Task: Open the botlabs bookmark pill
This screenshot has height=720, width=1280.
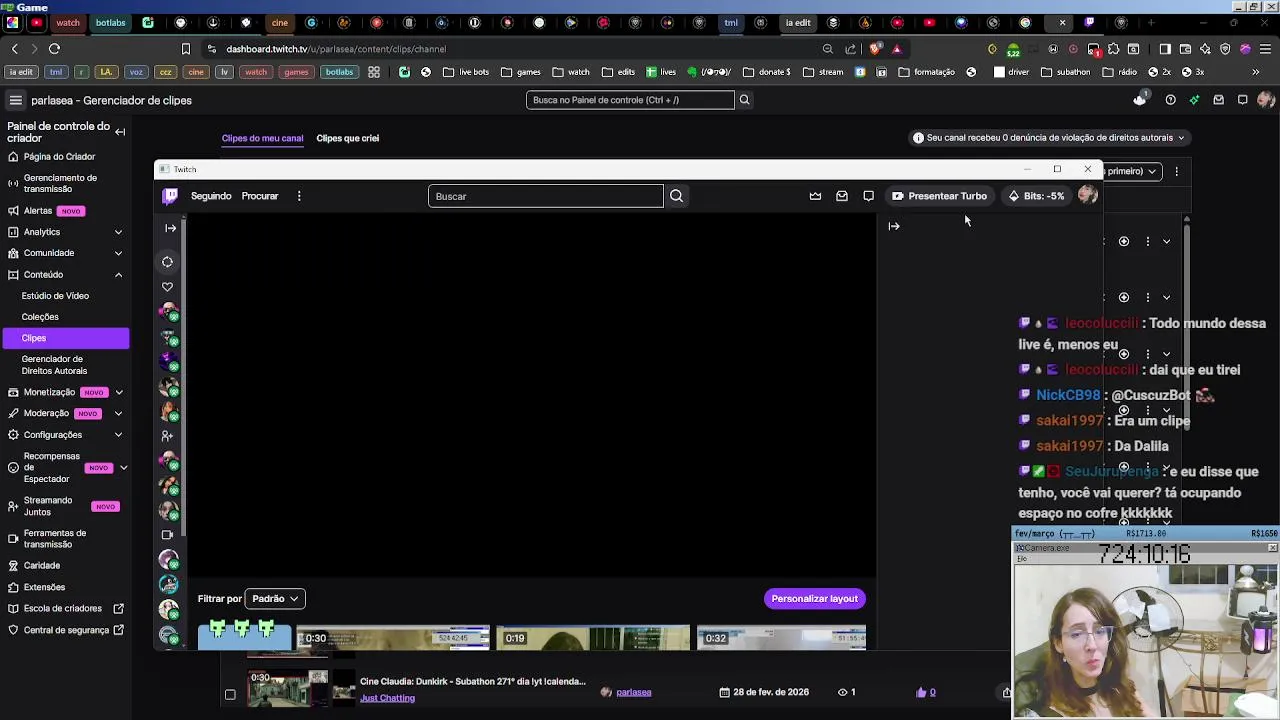Action: [339, 72]
